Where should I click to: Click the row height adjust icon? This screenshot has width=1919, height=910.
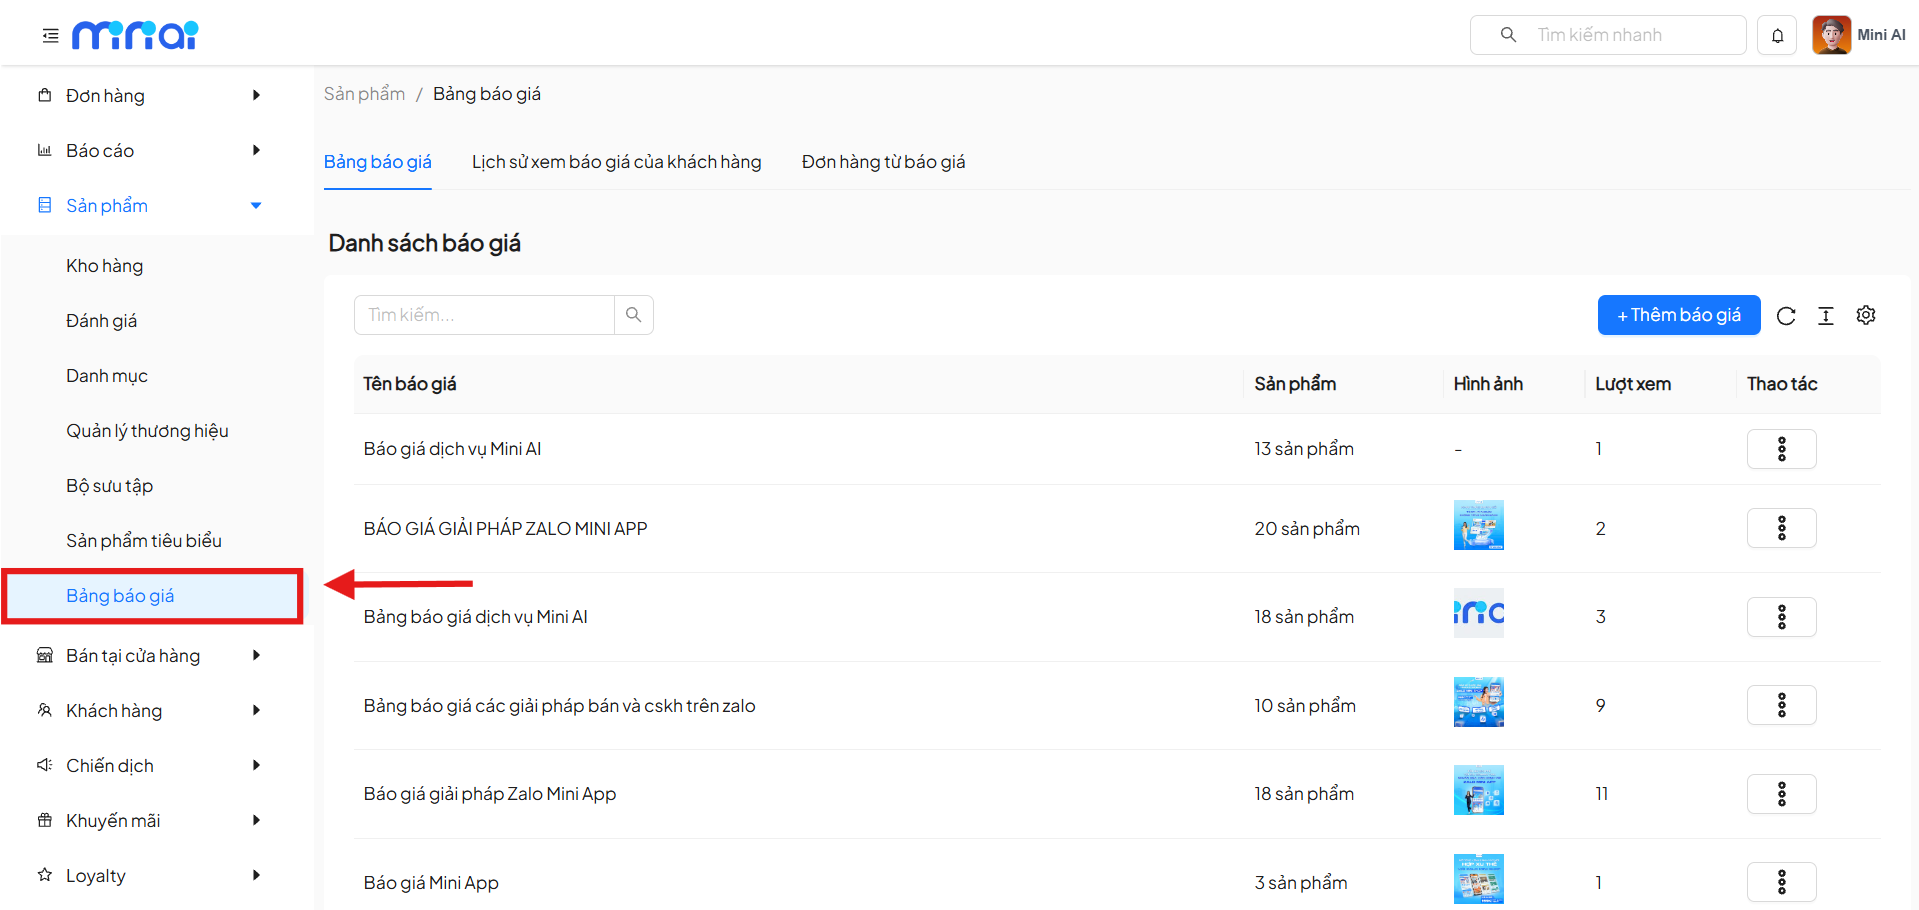coord(1826,316)
